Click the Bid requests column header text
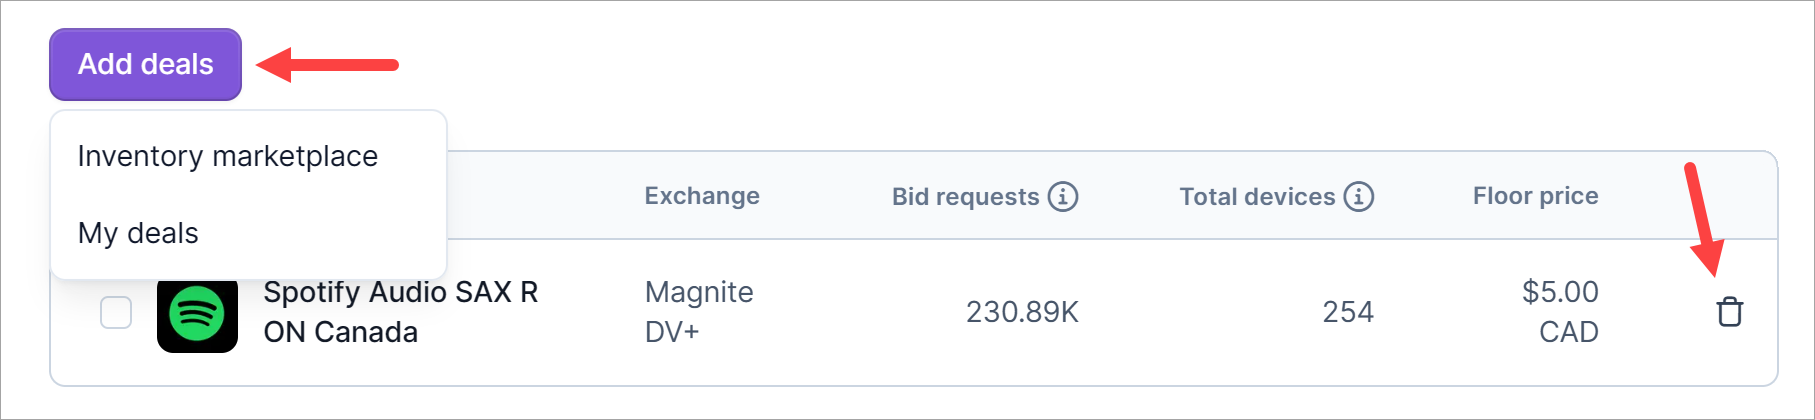 coord(965,197)
